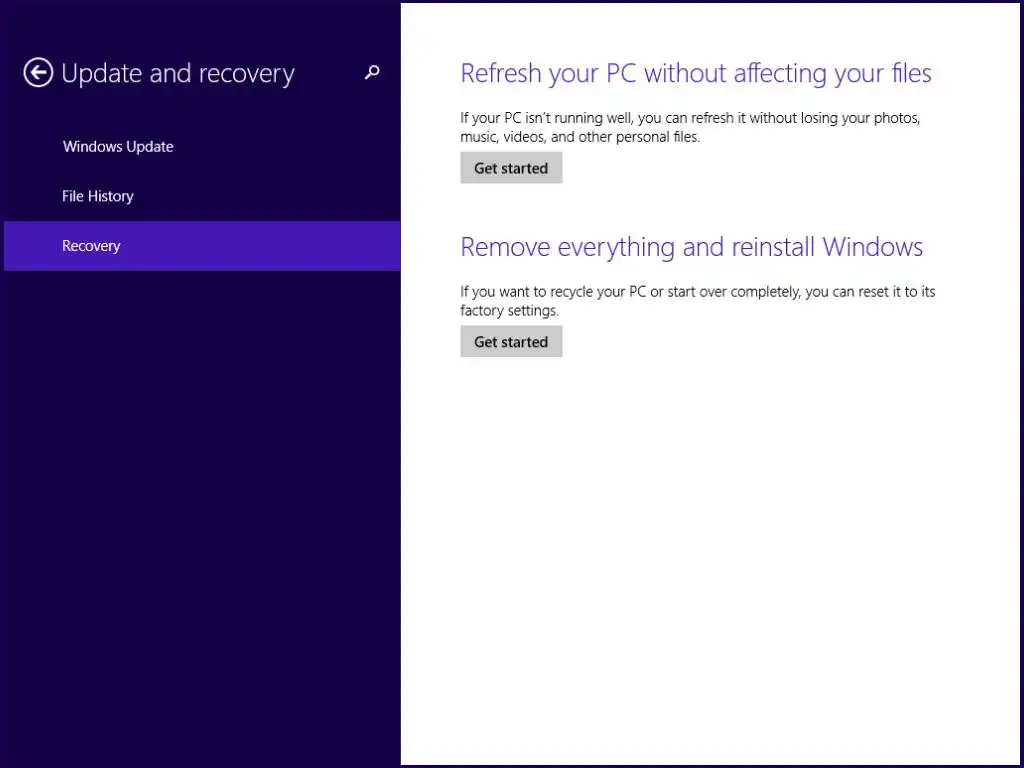Viewport: 1024px width, 768px height.
Task: Go back using the circled arrow icon
Action: [x=38, y=72]
